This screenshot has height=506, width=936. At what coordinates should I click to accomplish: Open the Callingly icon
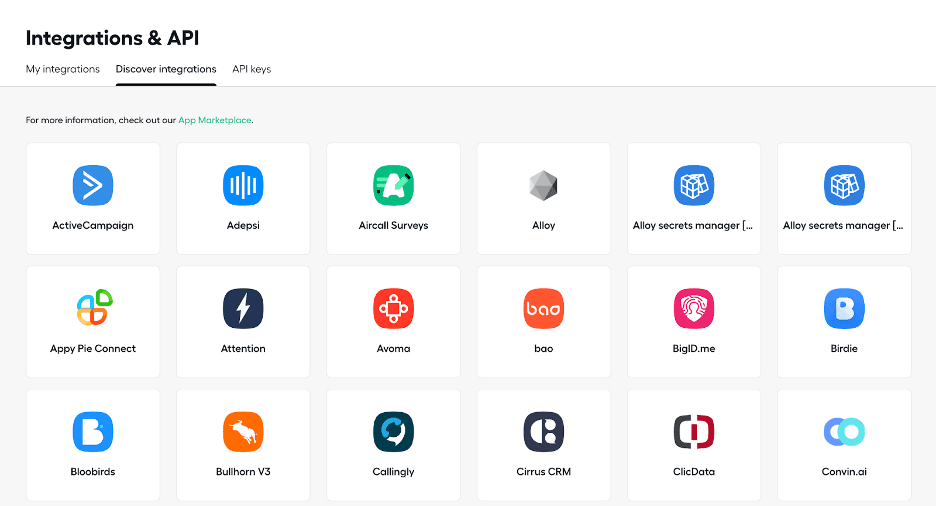pos(393,431)
